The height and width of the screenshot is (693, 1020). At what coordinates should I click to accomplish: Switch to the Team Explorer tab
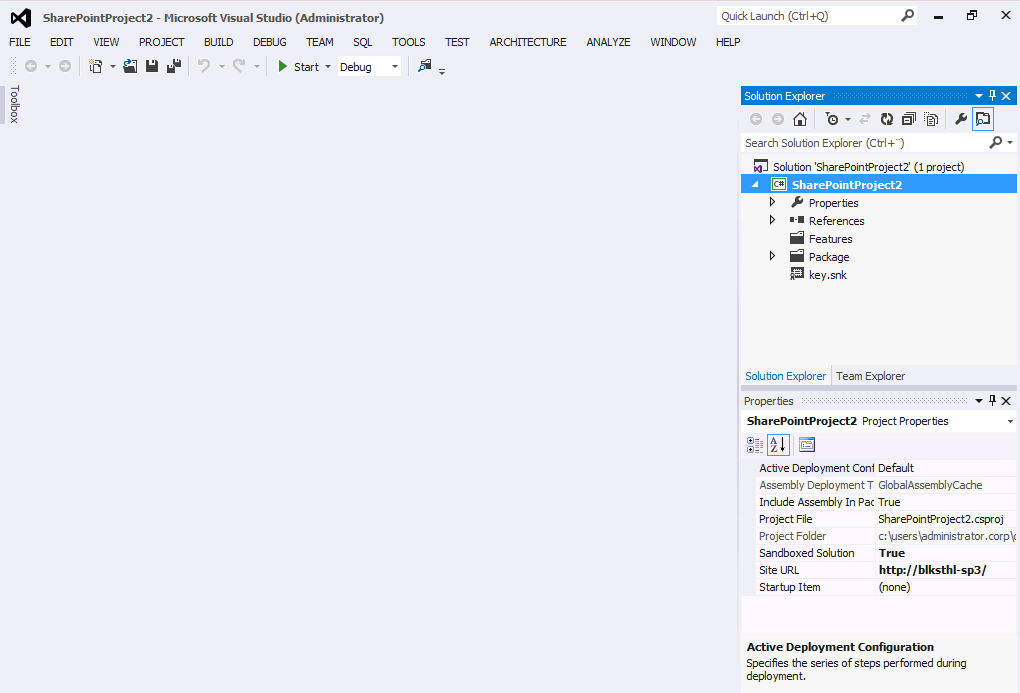(870, 376)
